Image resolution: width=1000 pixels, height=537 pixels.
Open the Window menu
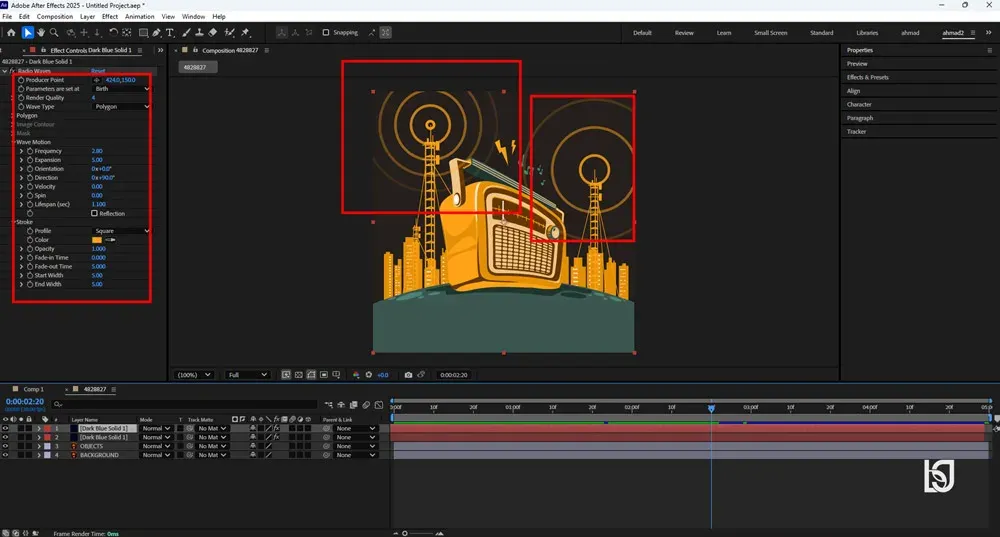[193, 17]
